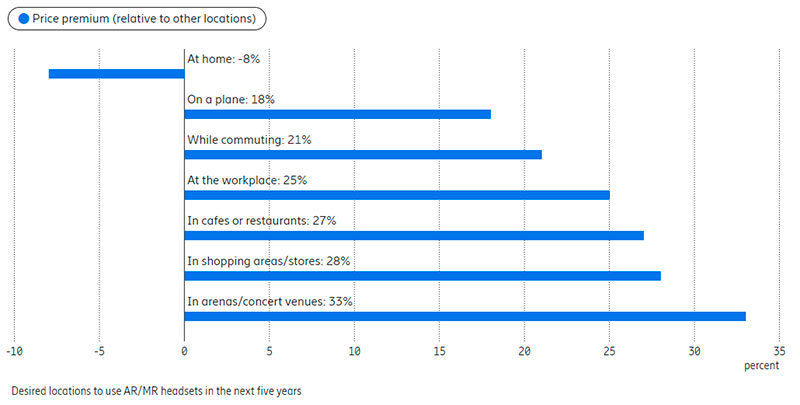
Task: Click the "On a plane: 18%" label
Action: tap(231, 100)
